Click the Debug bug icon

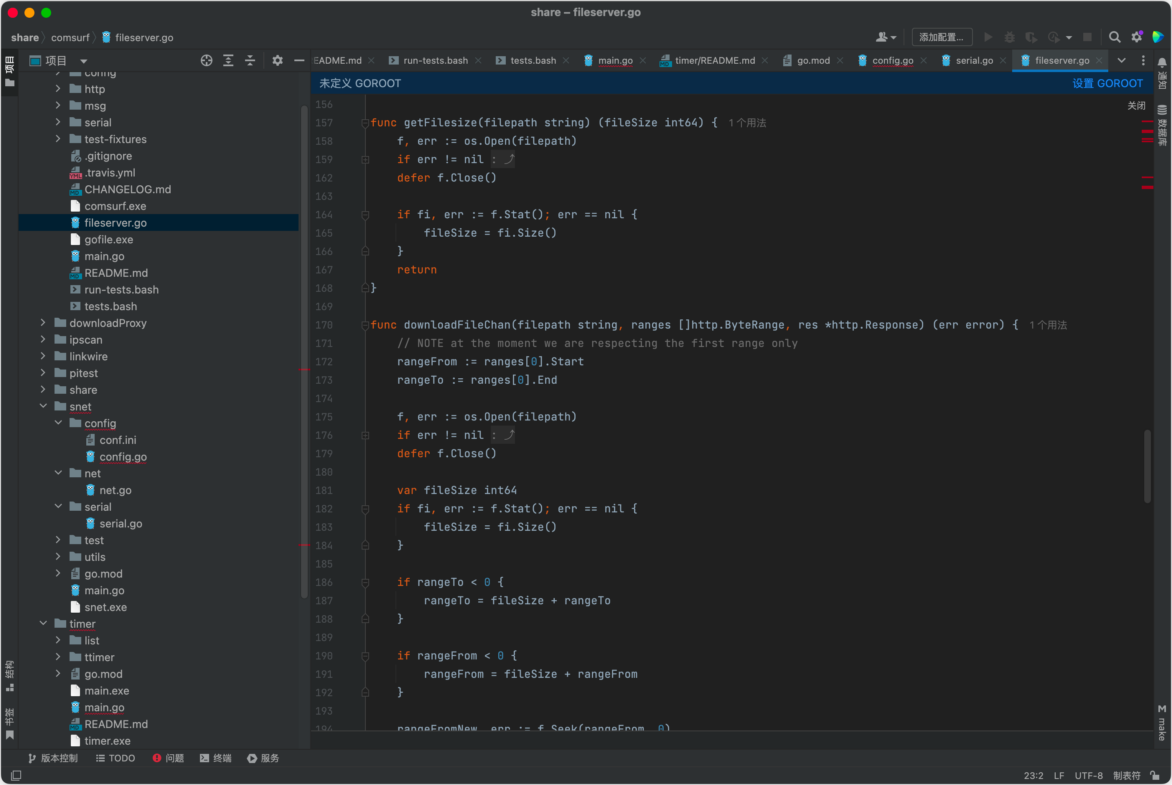tap(1010, 37)
